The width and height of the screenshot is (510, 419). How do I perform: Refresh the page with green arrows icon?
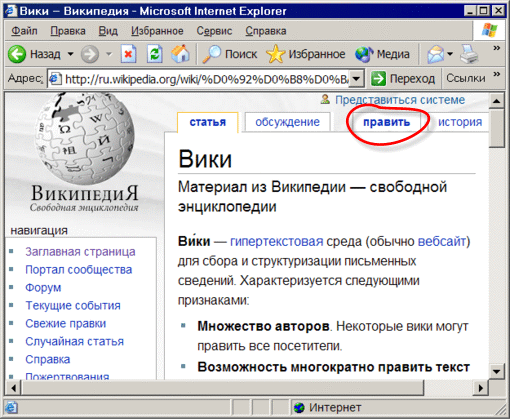click(x=155, y=54)
